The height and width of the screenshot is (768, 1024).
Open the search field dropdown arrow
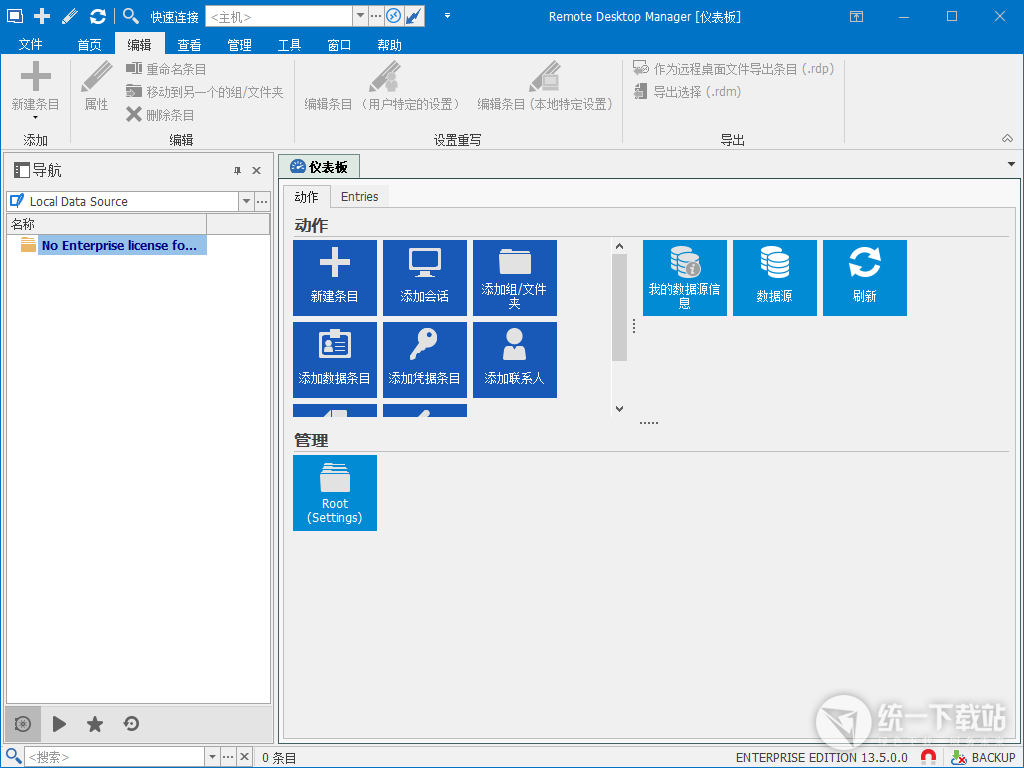coord(212,758)
